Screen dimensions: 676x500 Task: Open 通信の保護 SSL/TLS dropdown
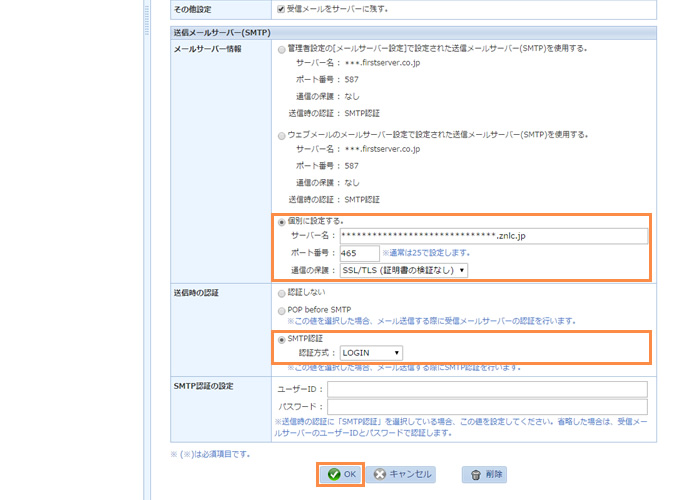404,270
